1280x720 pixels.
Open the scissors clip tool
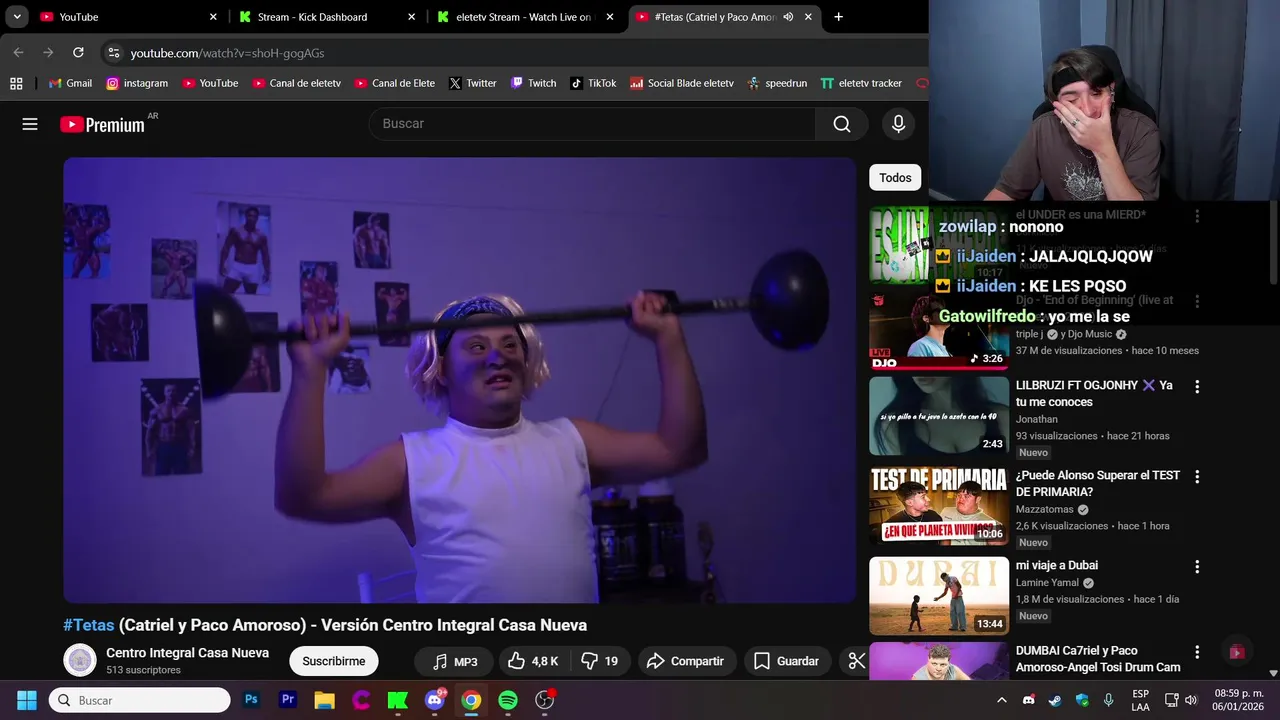point(856,661)
